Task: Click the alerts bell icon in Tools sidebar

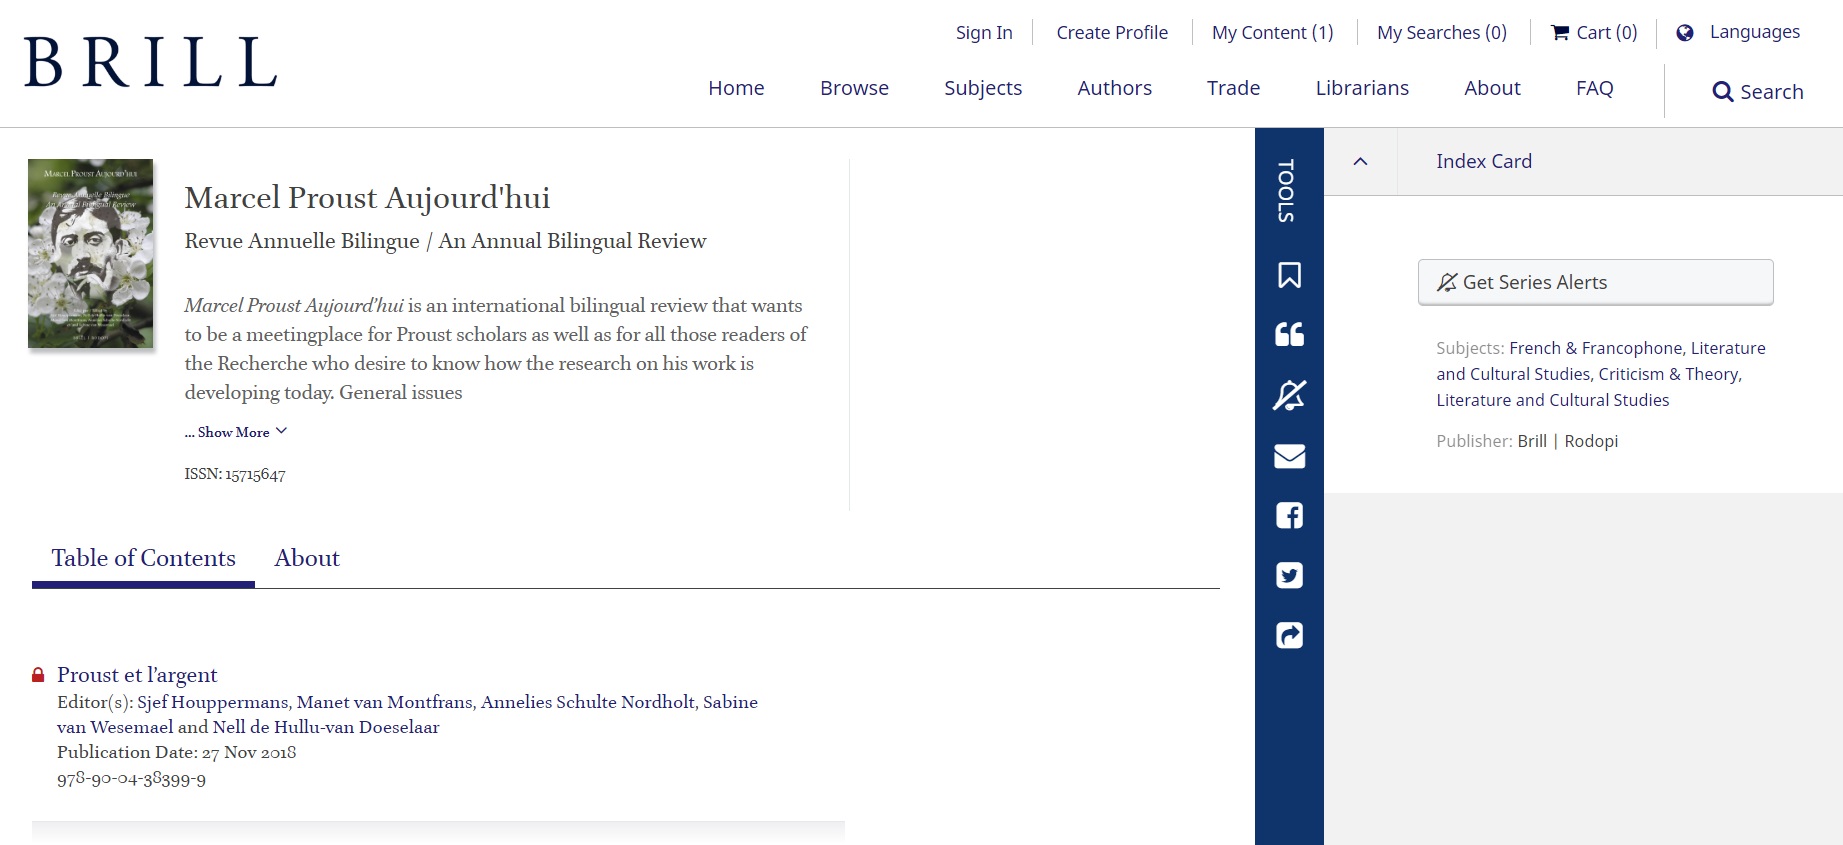Action: (1289, 395)
